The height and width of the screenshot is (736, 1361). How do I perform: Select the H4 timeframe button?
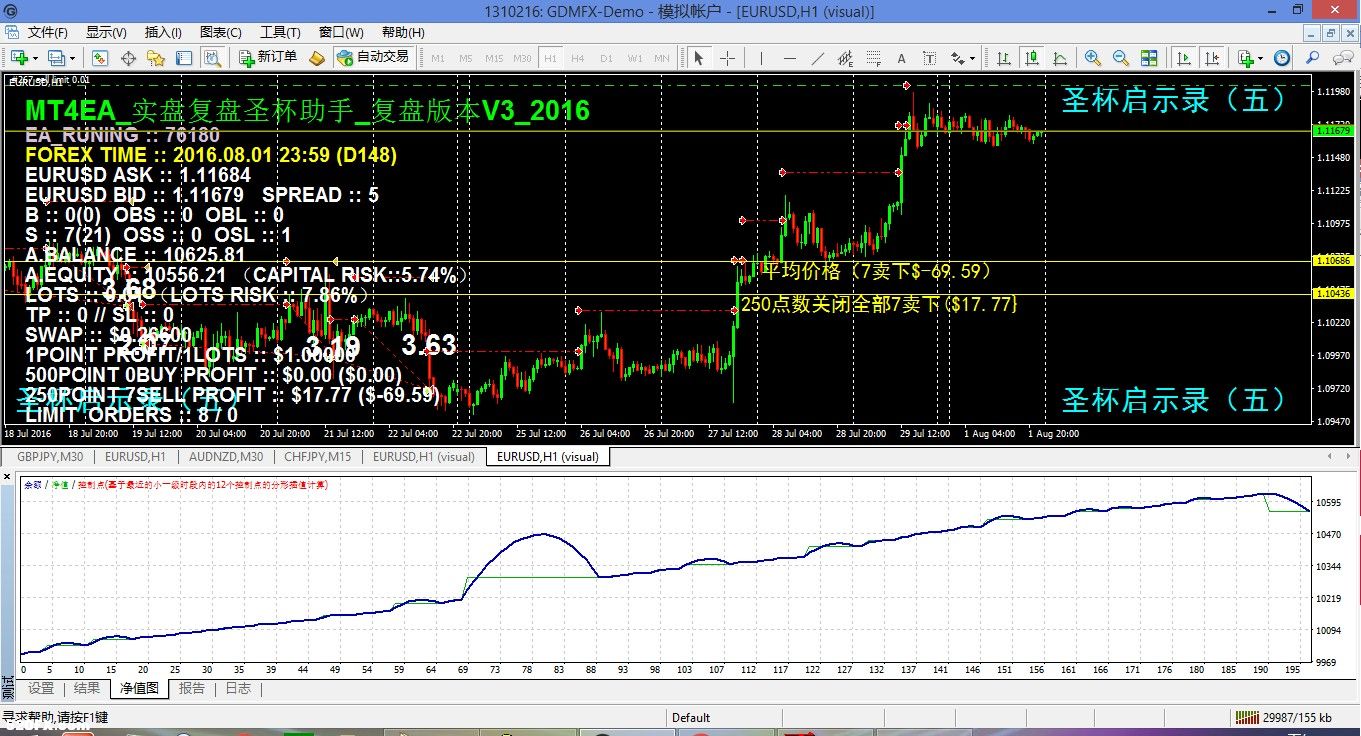[578, 58]
